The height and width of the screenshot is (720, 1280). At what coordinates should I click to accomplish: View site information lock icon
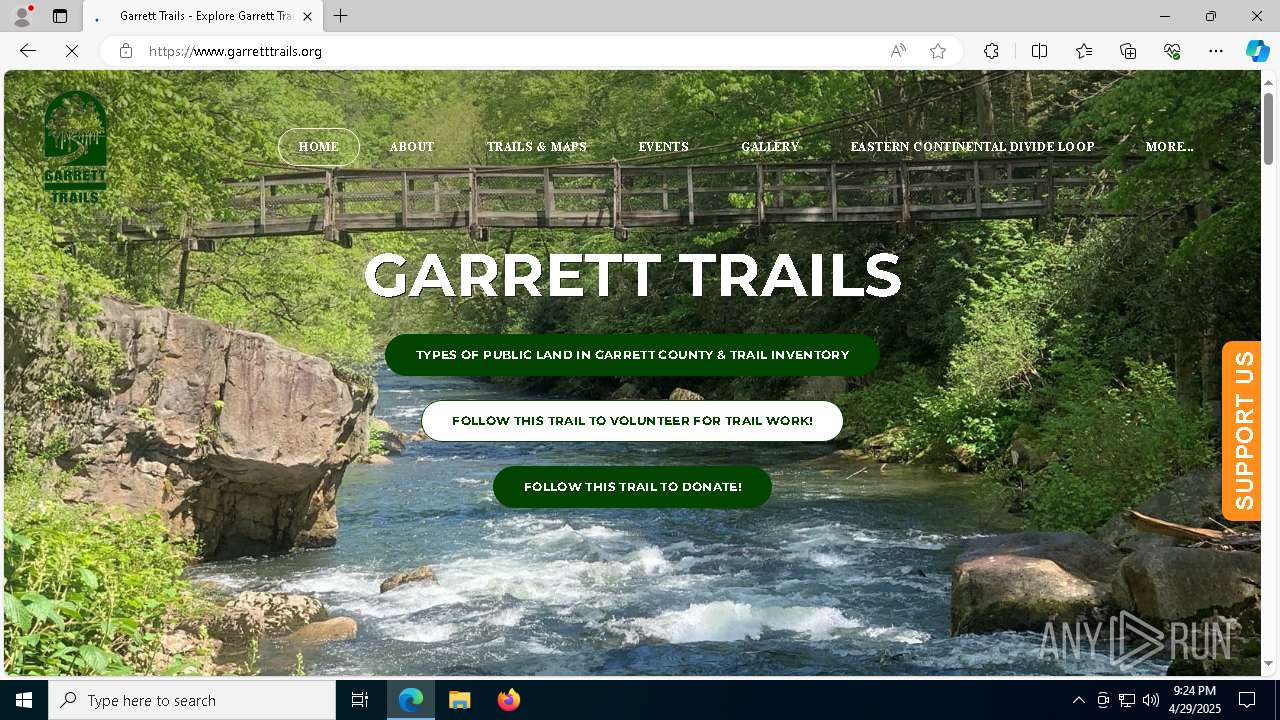coord(126,51)
